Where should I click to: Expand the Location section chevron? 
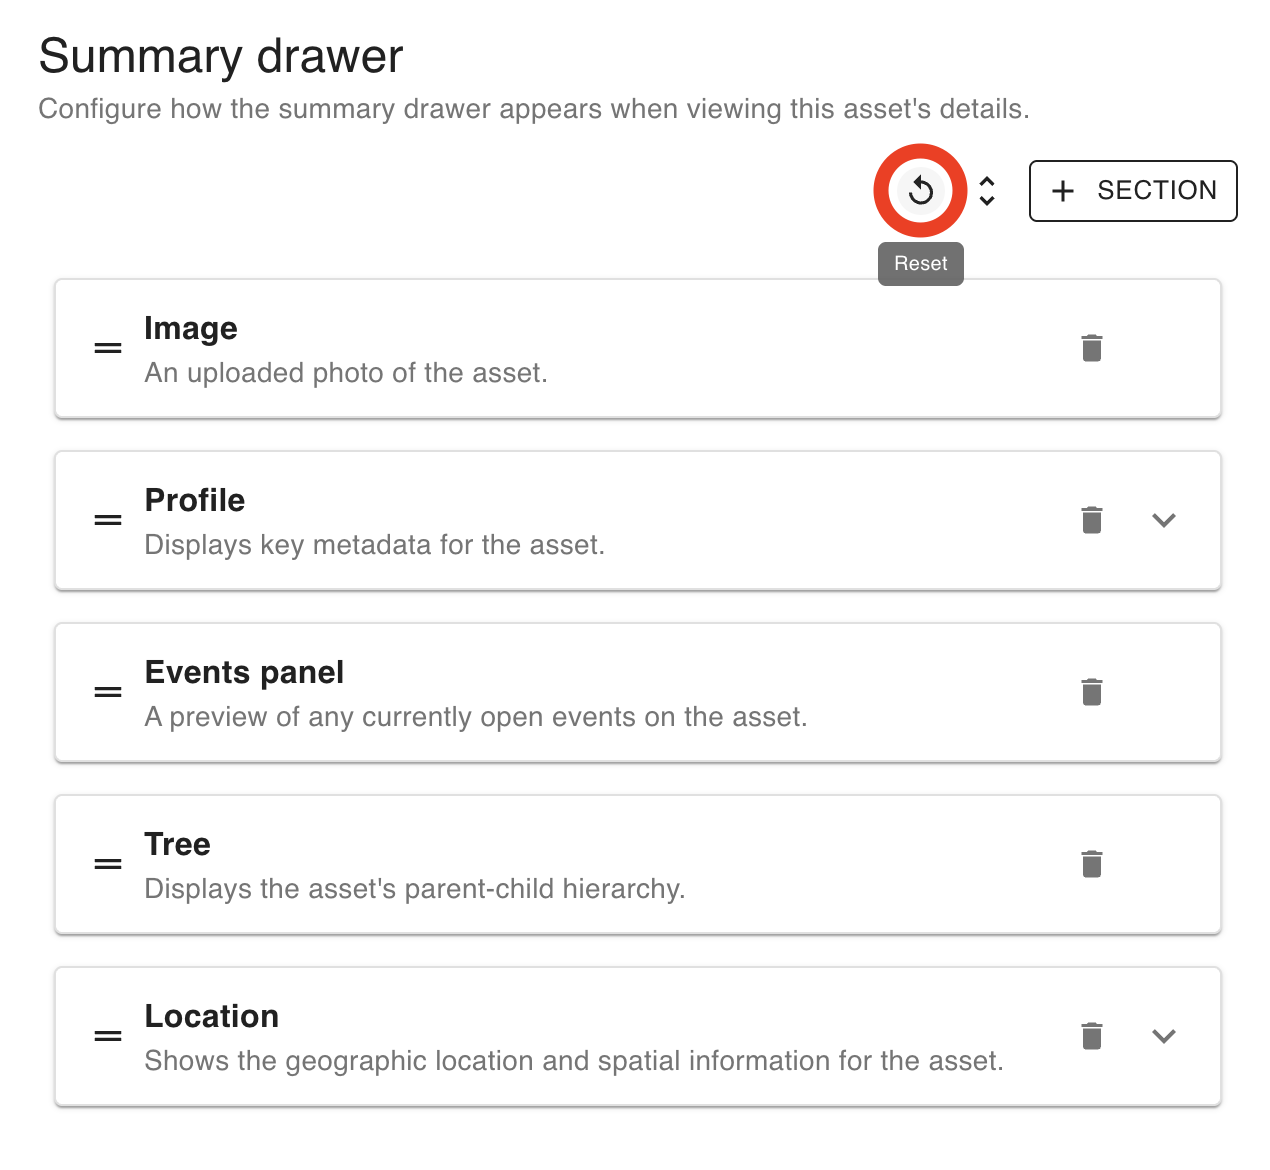click(1163, 1036)
